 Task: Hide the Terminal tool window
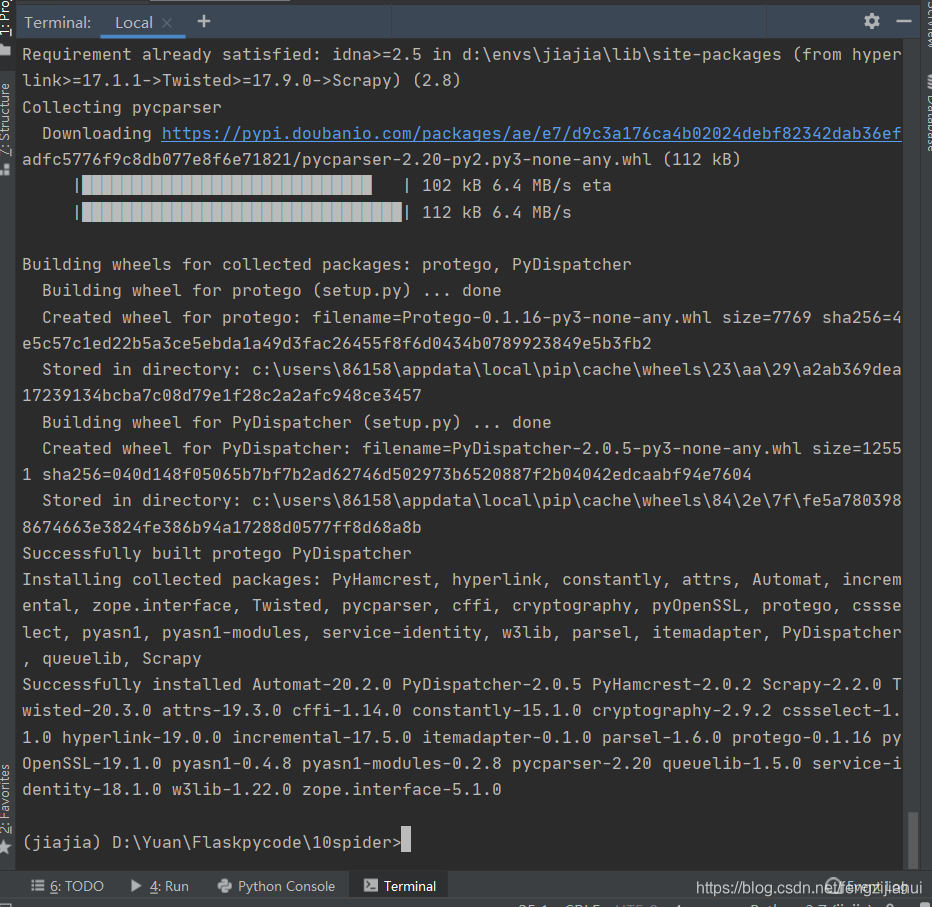click(903, 21)
